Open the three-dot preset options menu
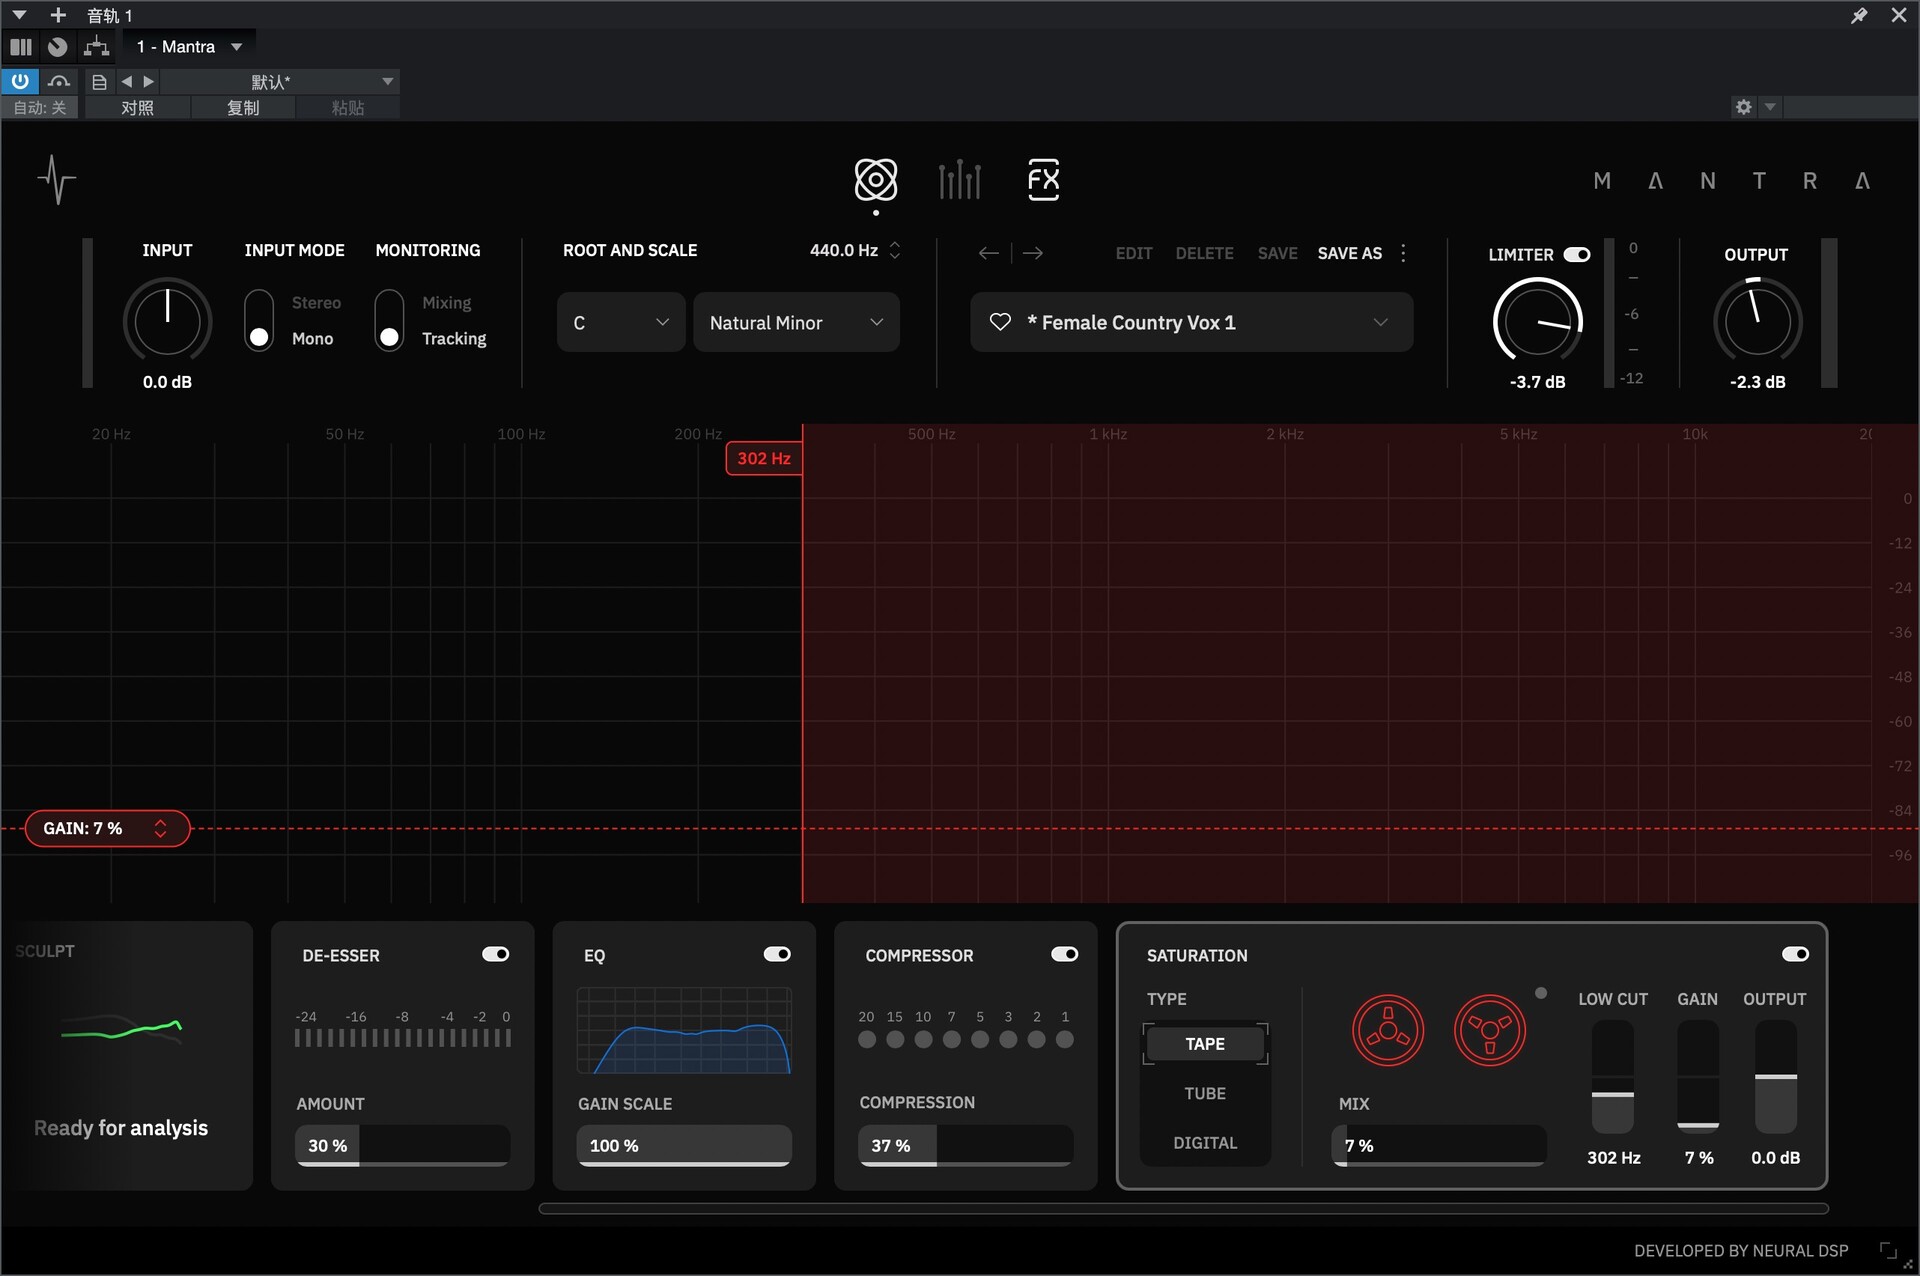Viewport: 1920px width, 1276px height. point(1404,253)
